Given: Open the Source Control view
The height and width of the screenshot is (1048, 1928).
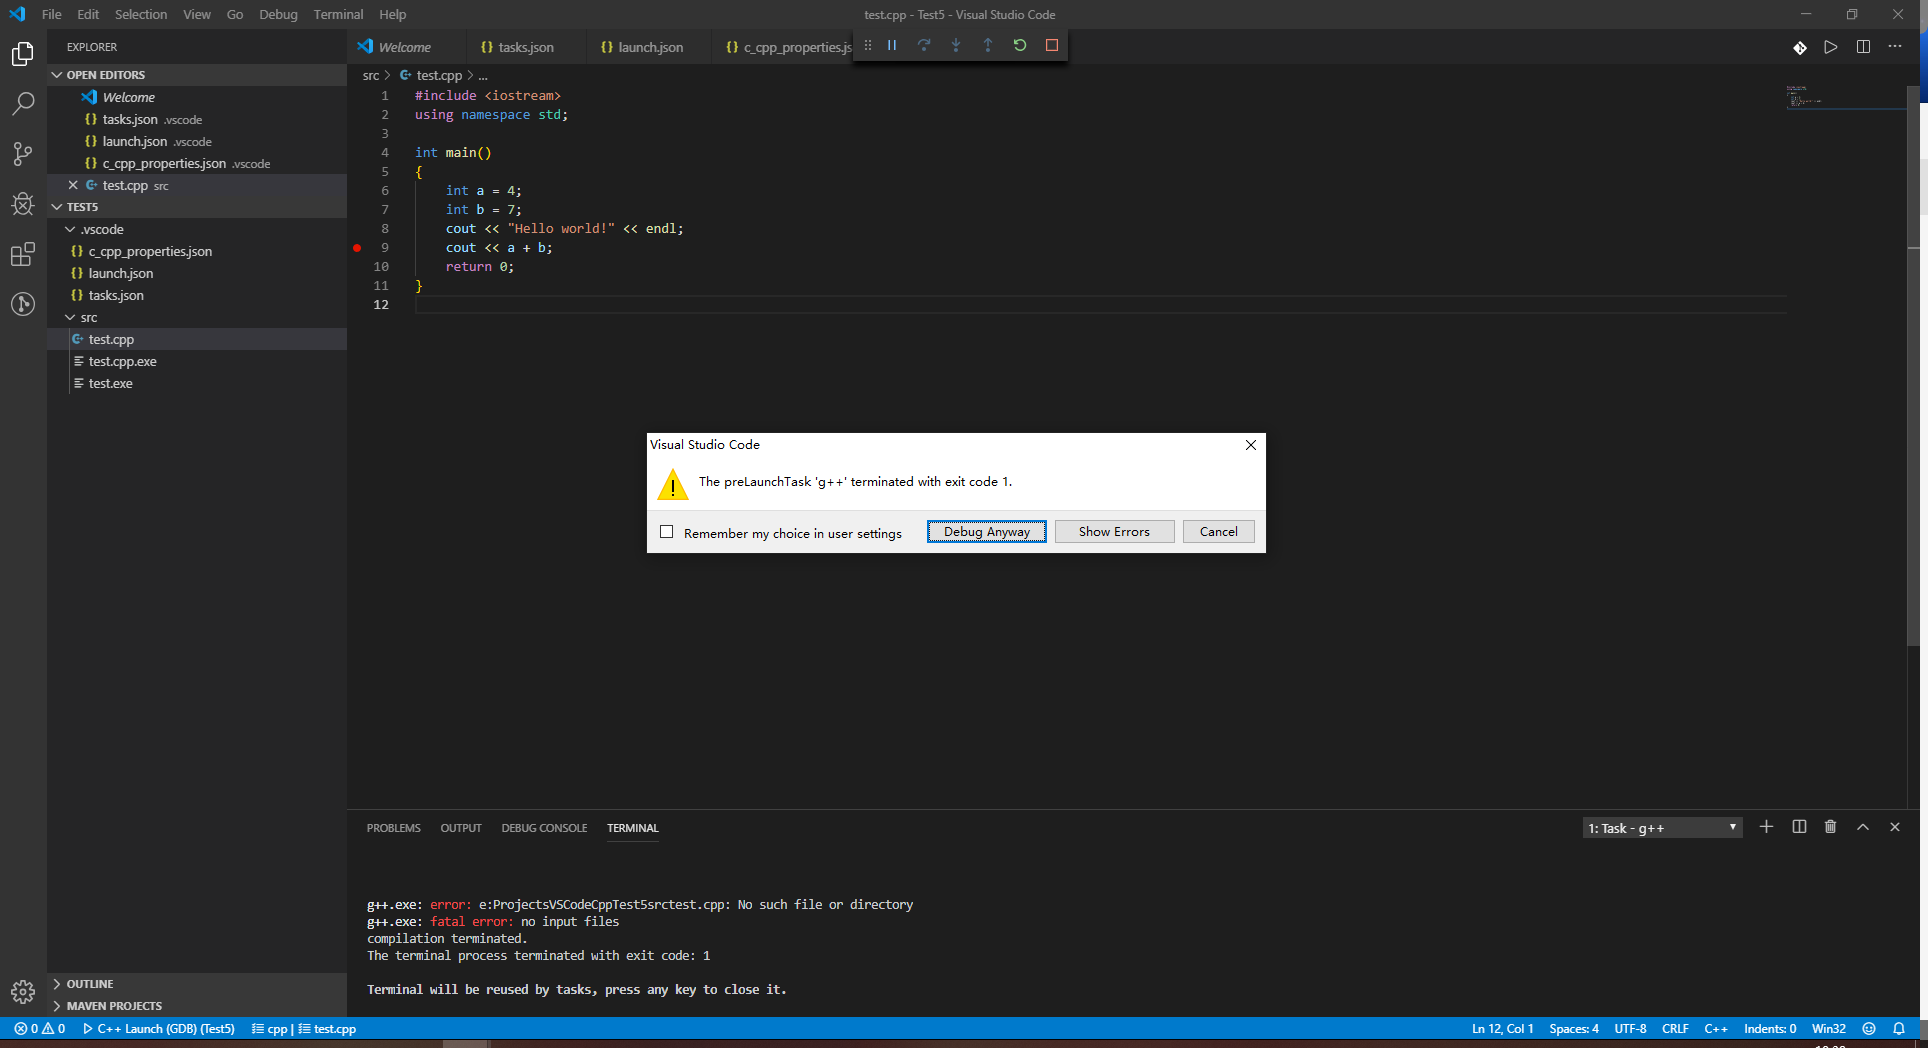Looking at the screenshot, I should pyautogui.click(x=23, y=154).
